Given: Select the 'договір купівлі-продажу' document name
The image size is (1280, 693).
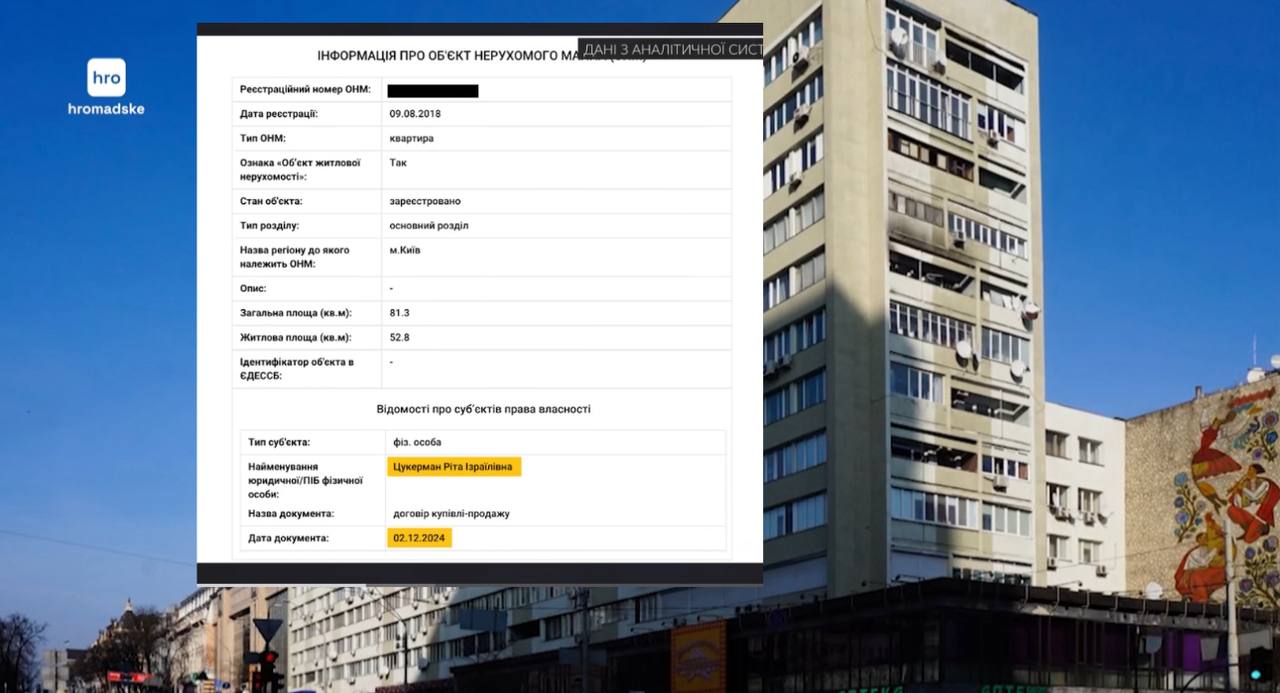Looking at the screenshot, I should point(451,514).
